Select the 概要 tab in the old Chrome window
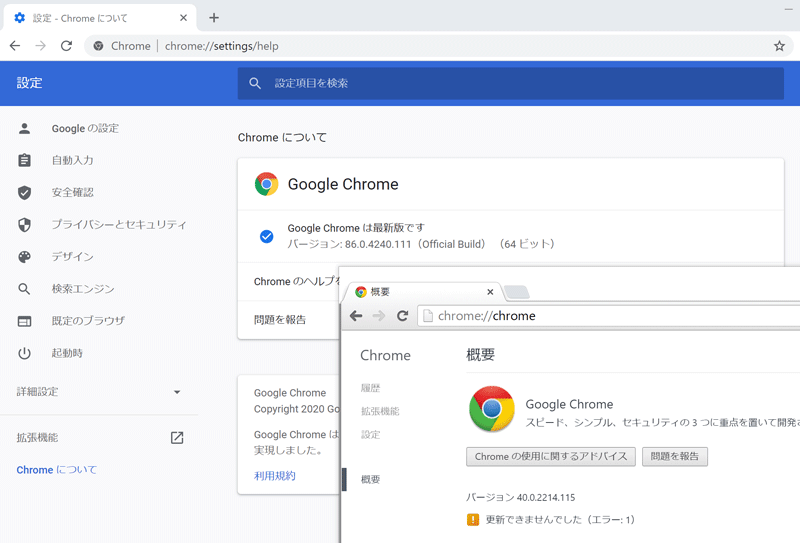Viewport: 800px width, 543px height. 422,292
